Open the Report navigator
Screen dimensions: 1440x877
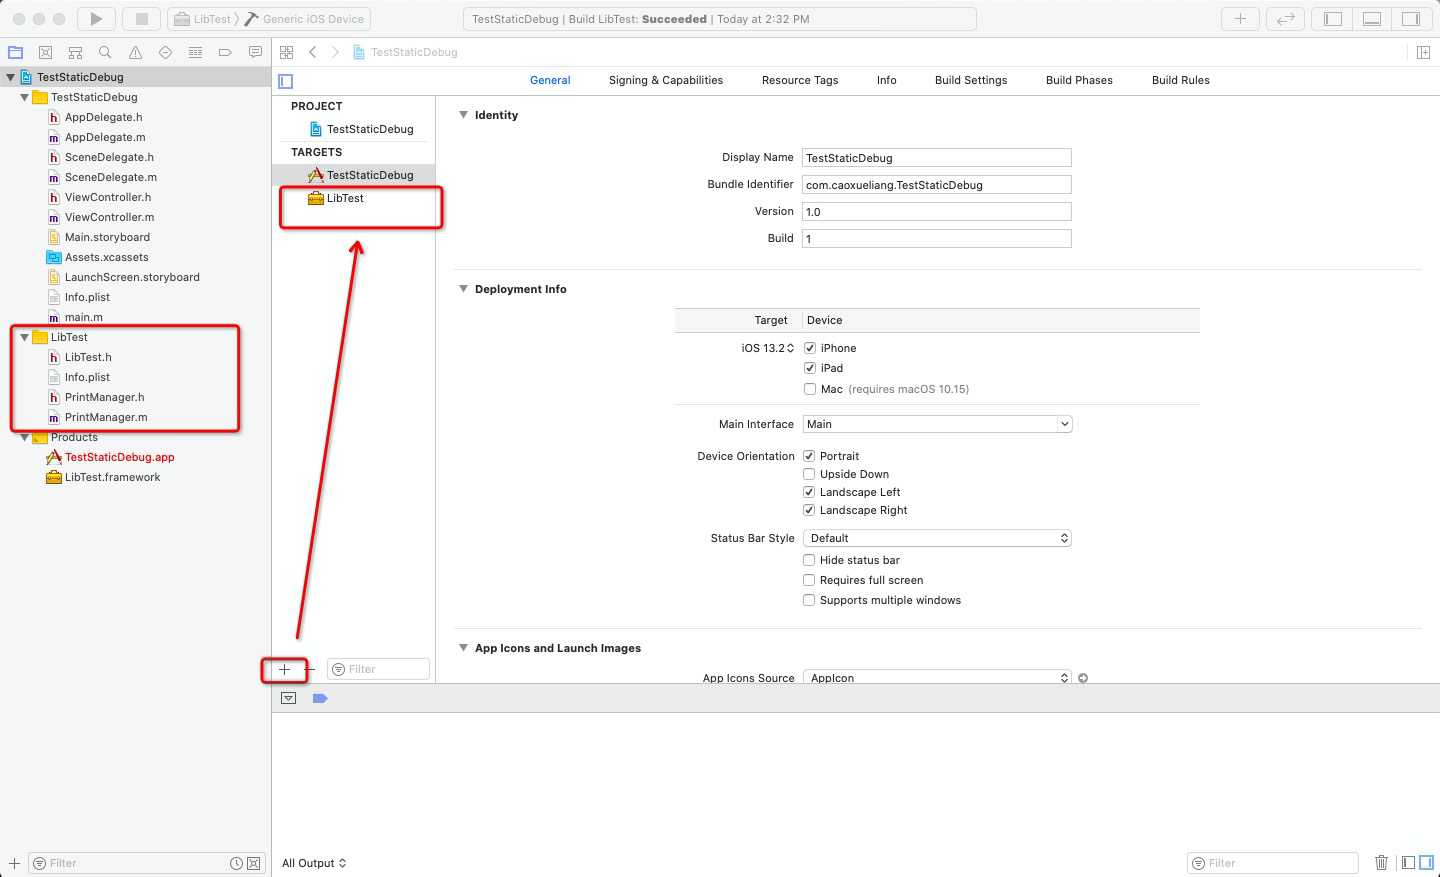point(255,52)
